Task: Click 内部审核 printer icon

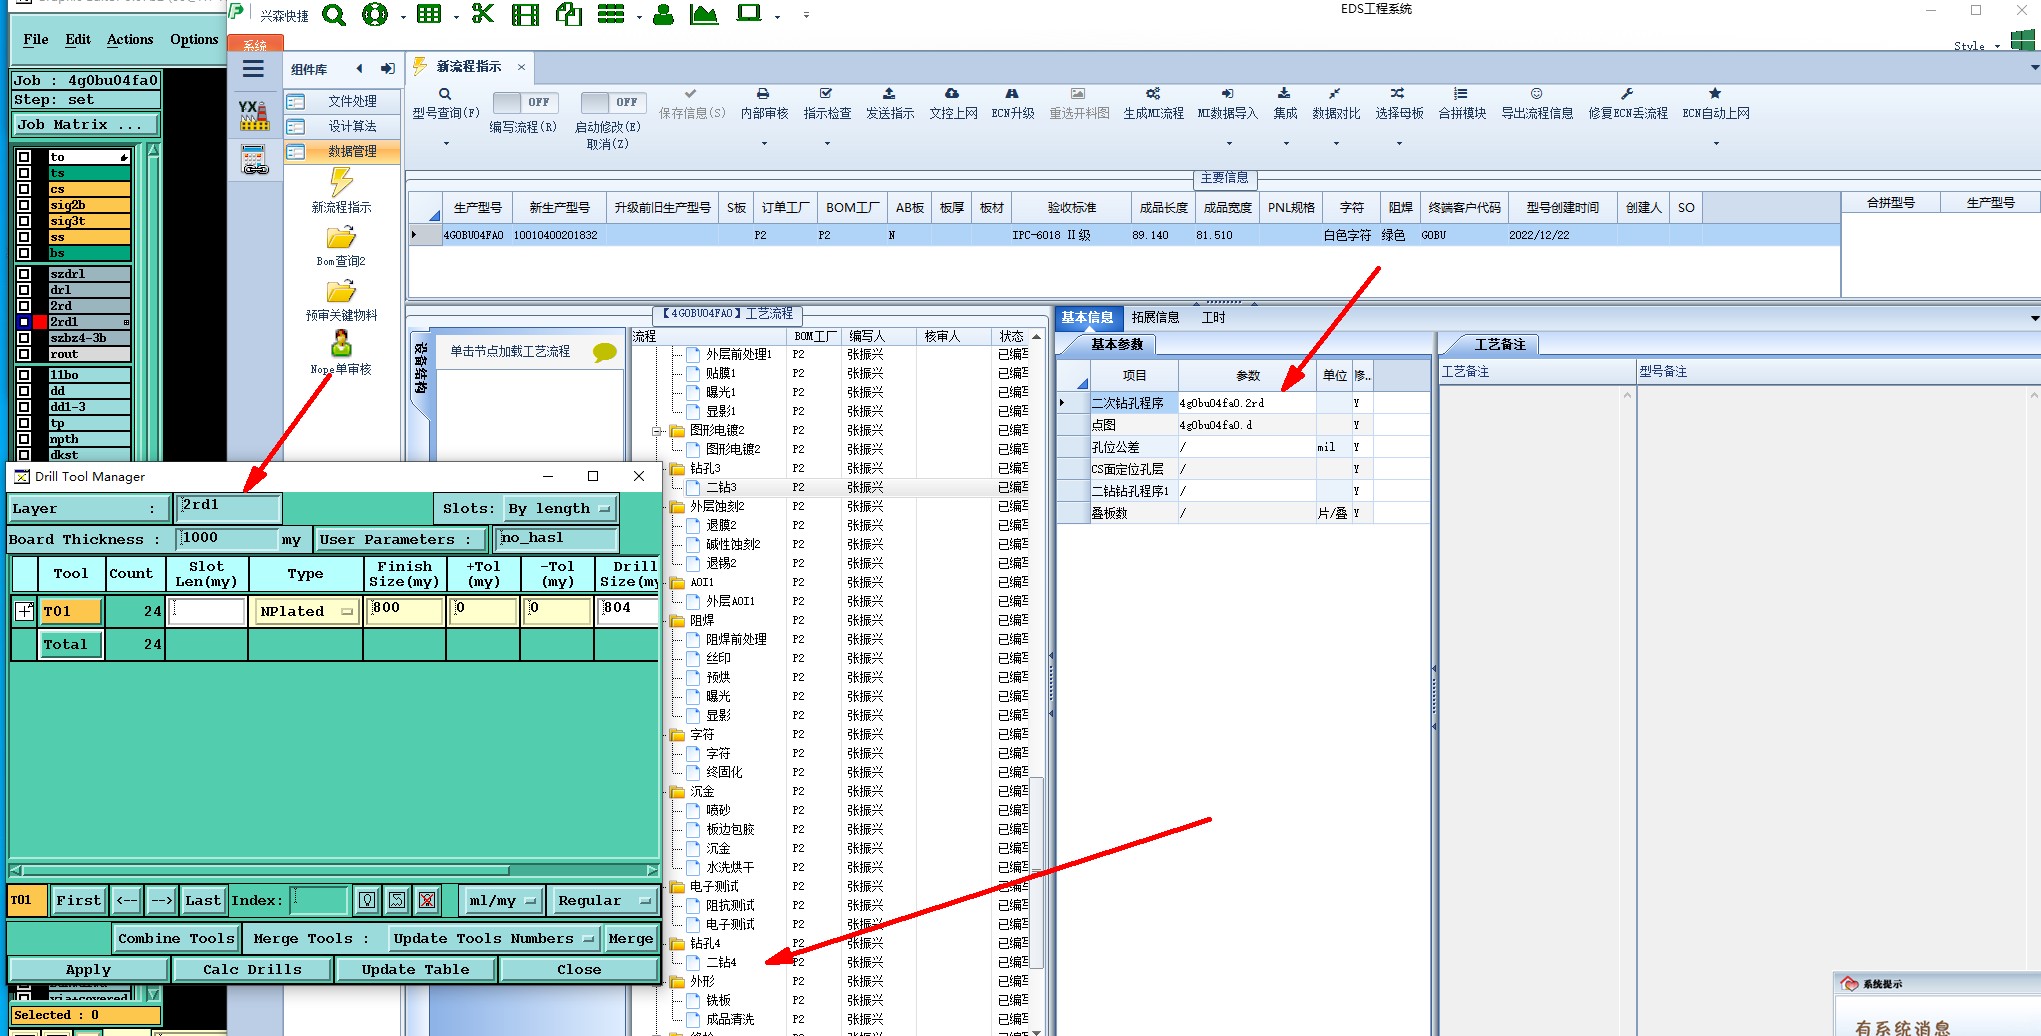Action: tap(763, 94)
